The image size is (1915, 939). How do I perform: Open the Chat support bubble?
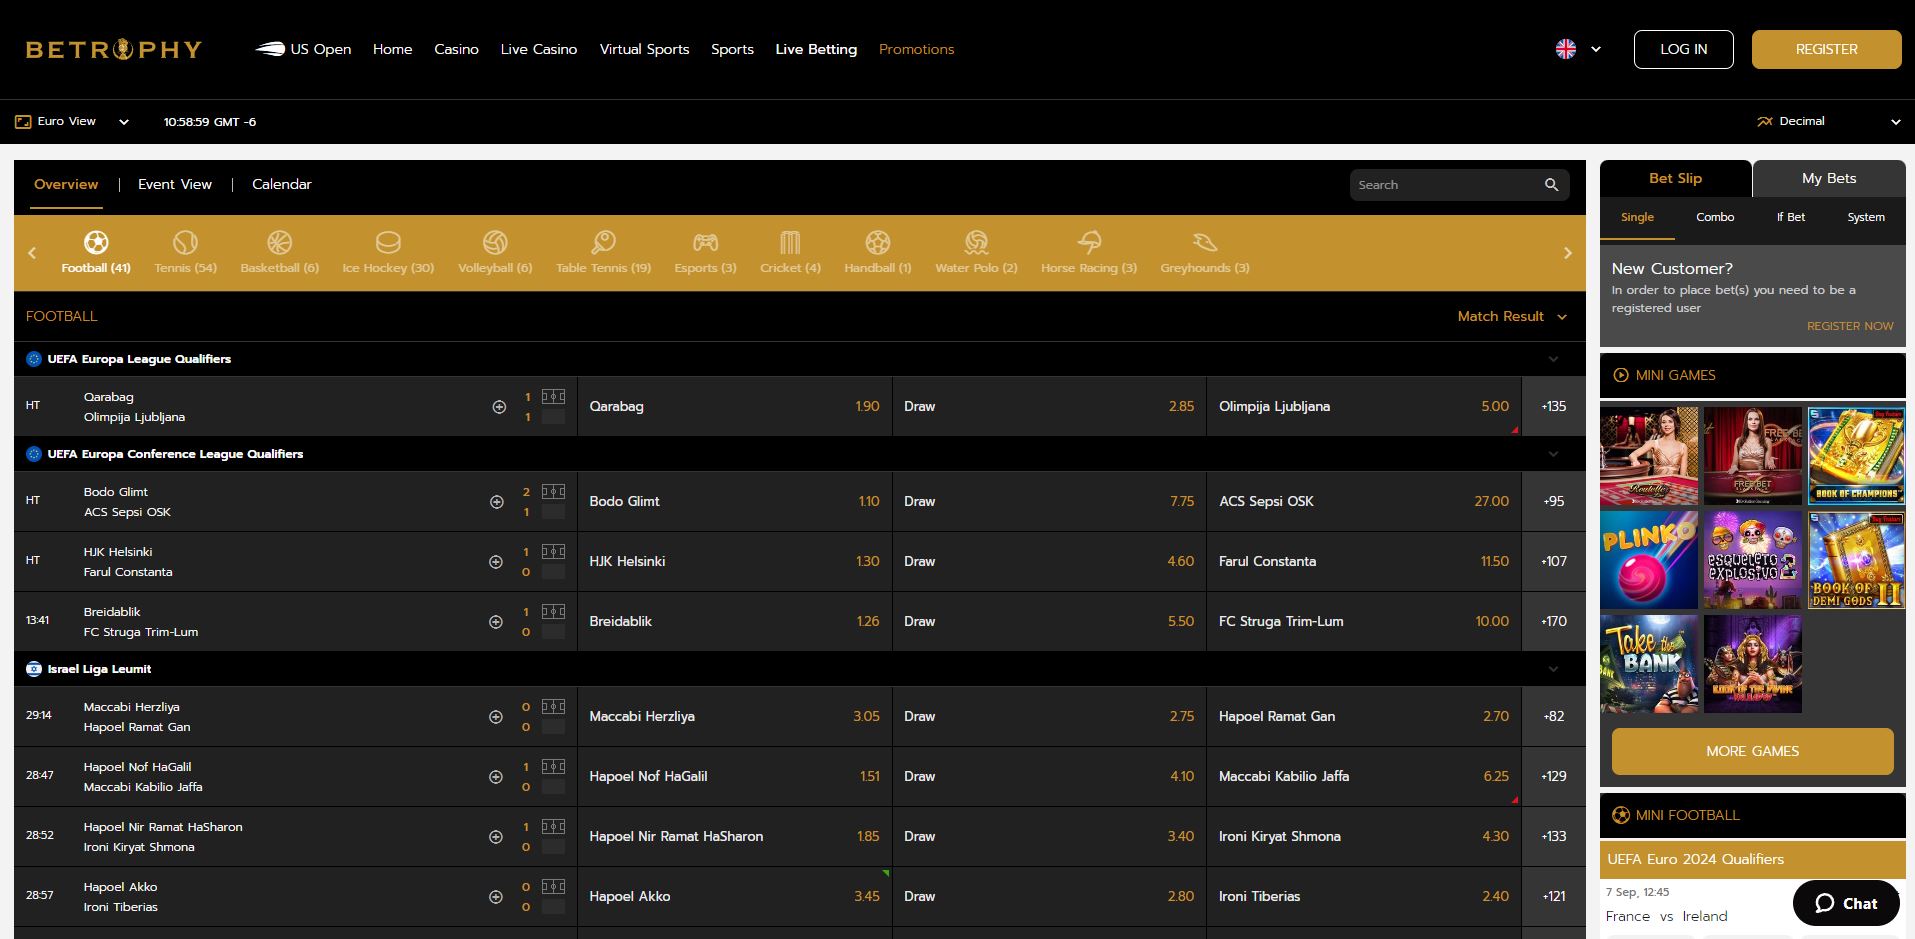click(1846, 903)
